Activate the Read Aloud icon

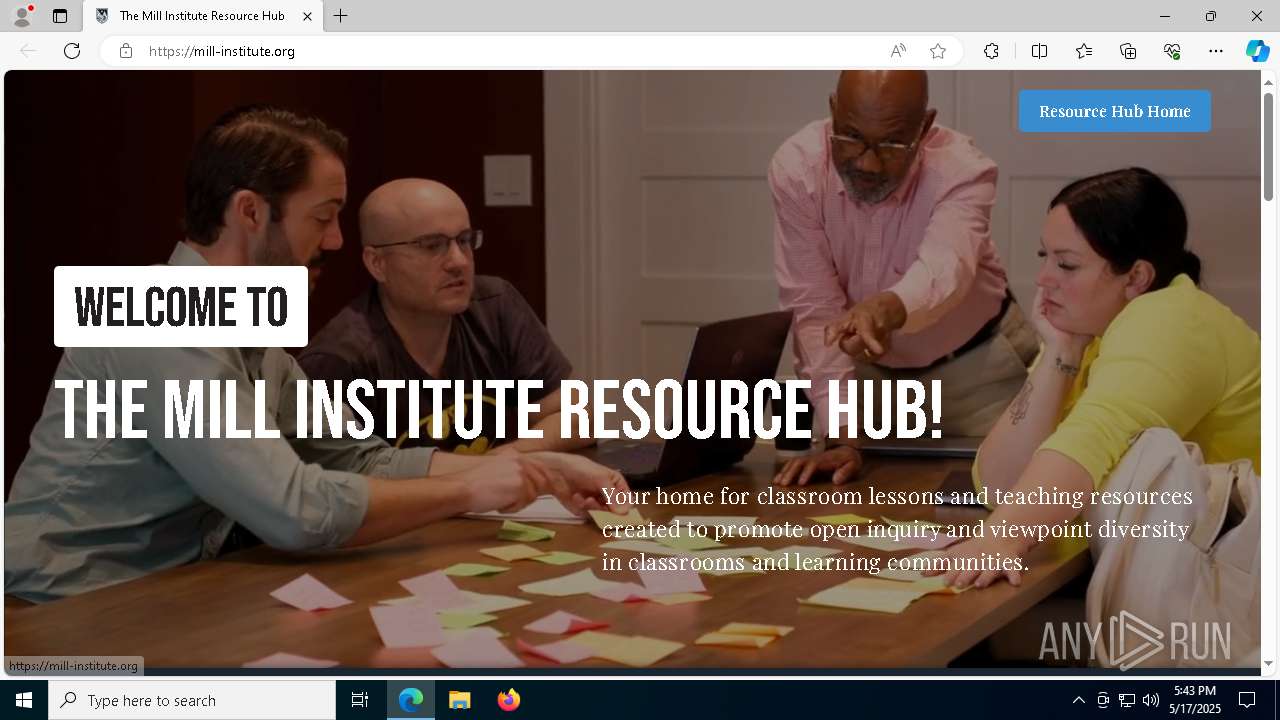point(898,51)
